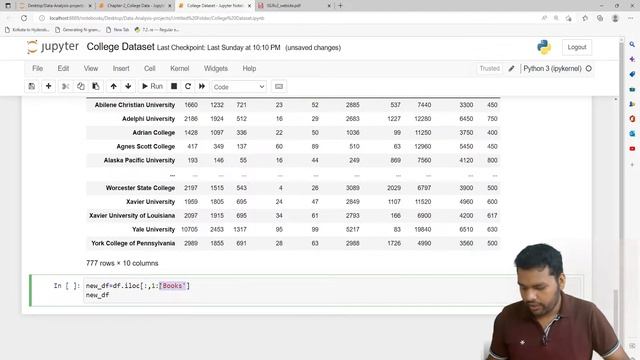Rename the notebook via College Dataset title
This screenshot has height=360, width=640.
(120, 47)
